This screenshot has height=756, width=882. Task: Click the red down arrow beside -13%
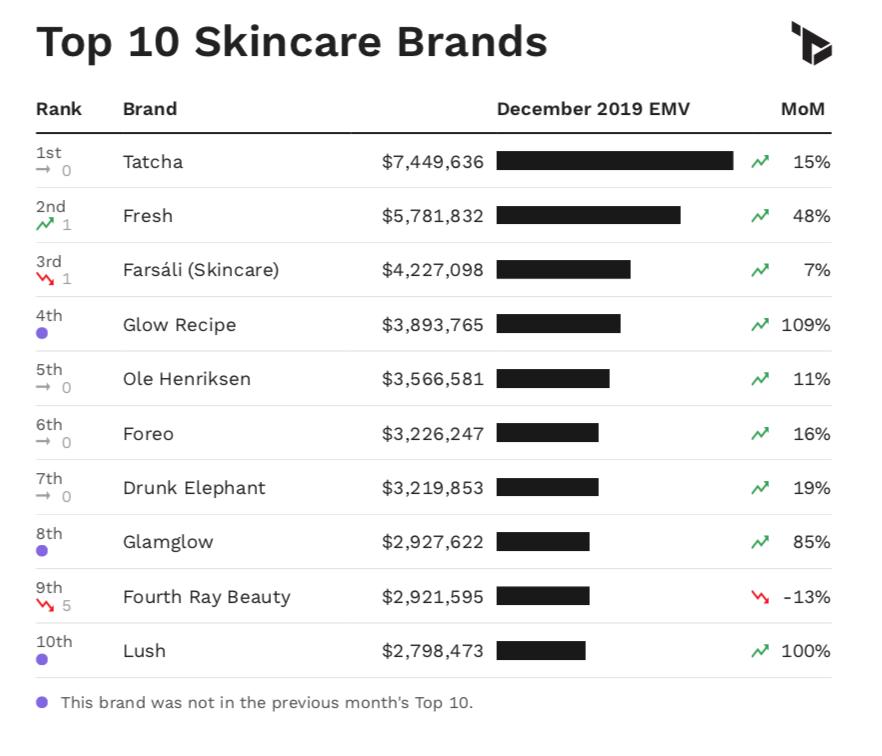click(760, 597)
